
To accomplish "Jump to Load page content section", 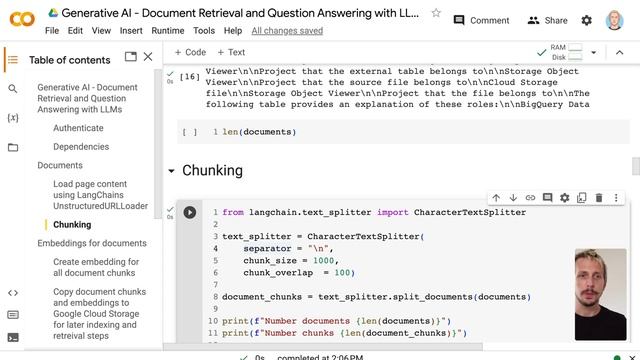I will coord(100,195).
